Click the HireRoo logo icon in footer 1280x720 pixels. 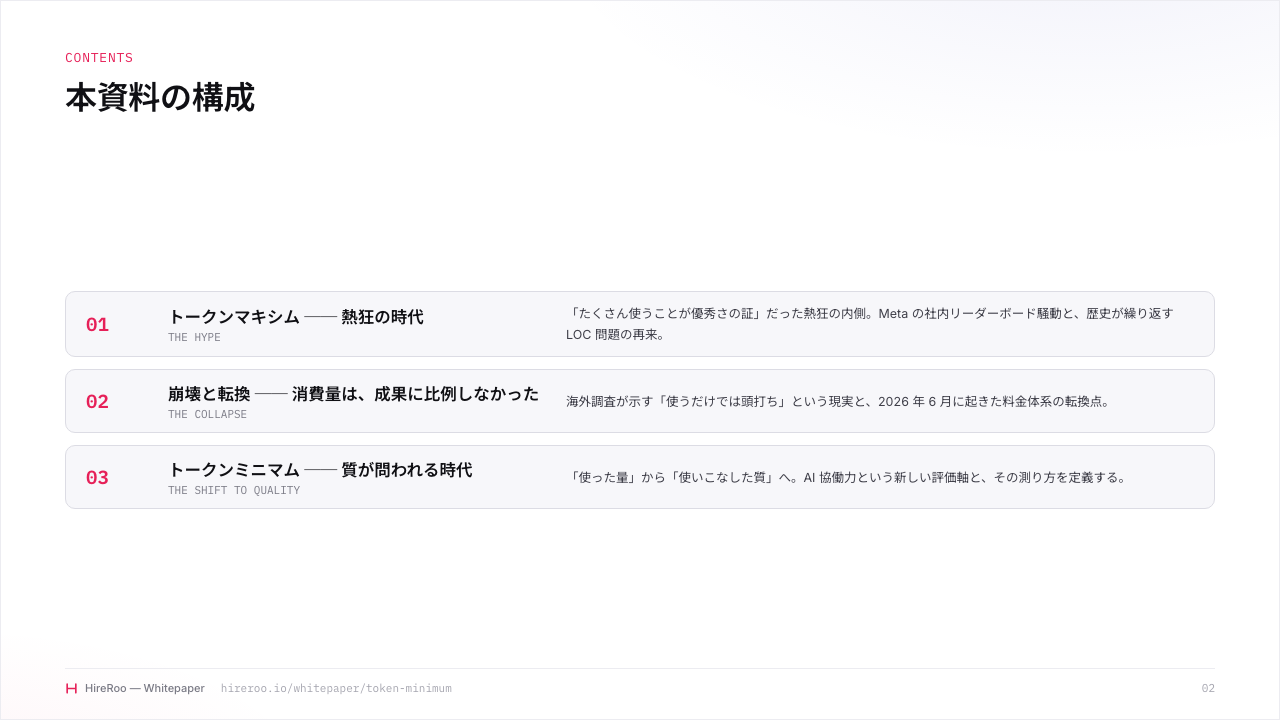(x=71, y=688)
